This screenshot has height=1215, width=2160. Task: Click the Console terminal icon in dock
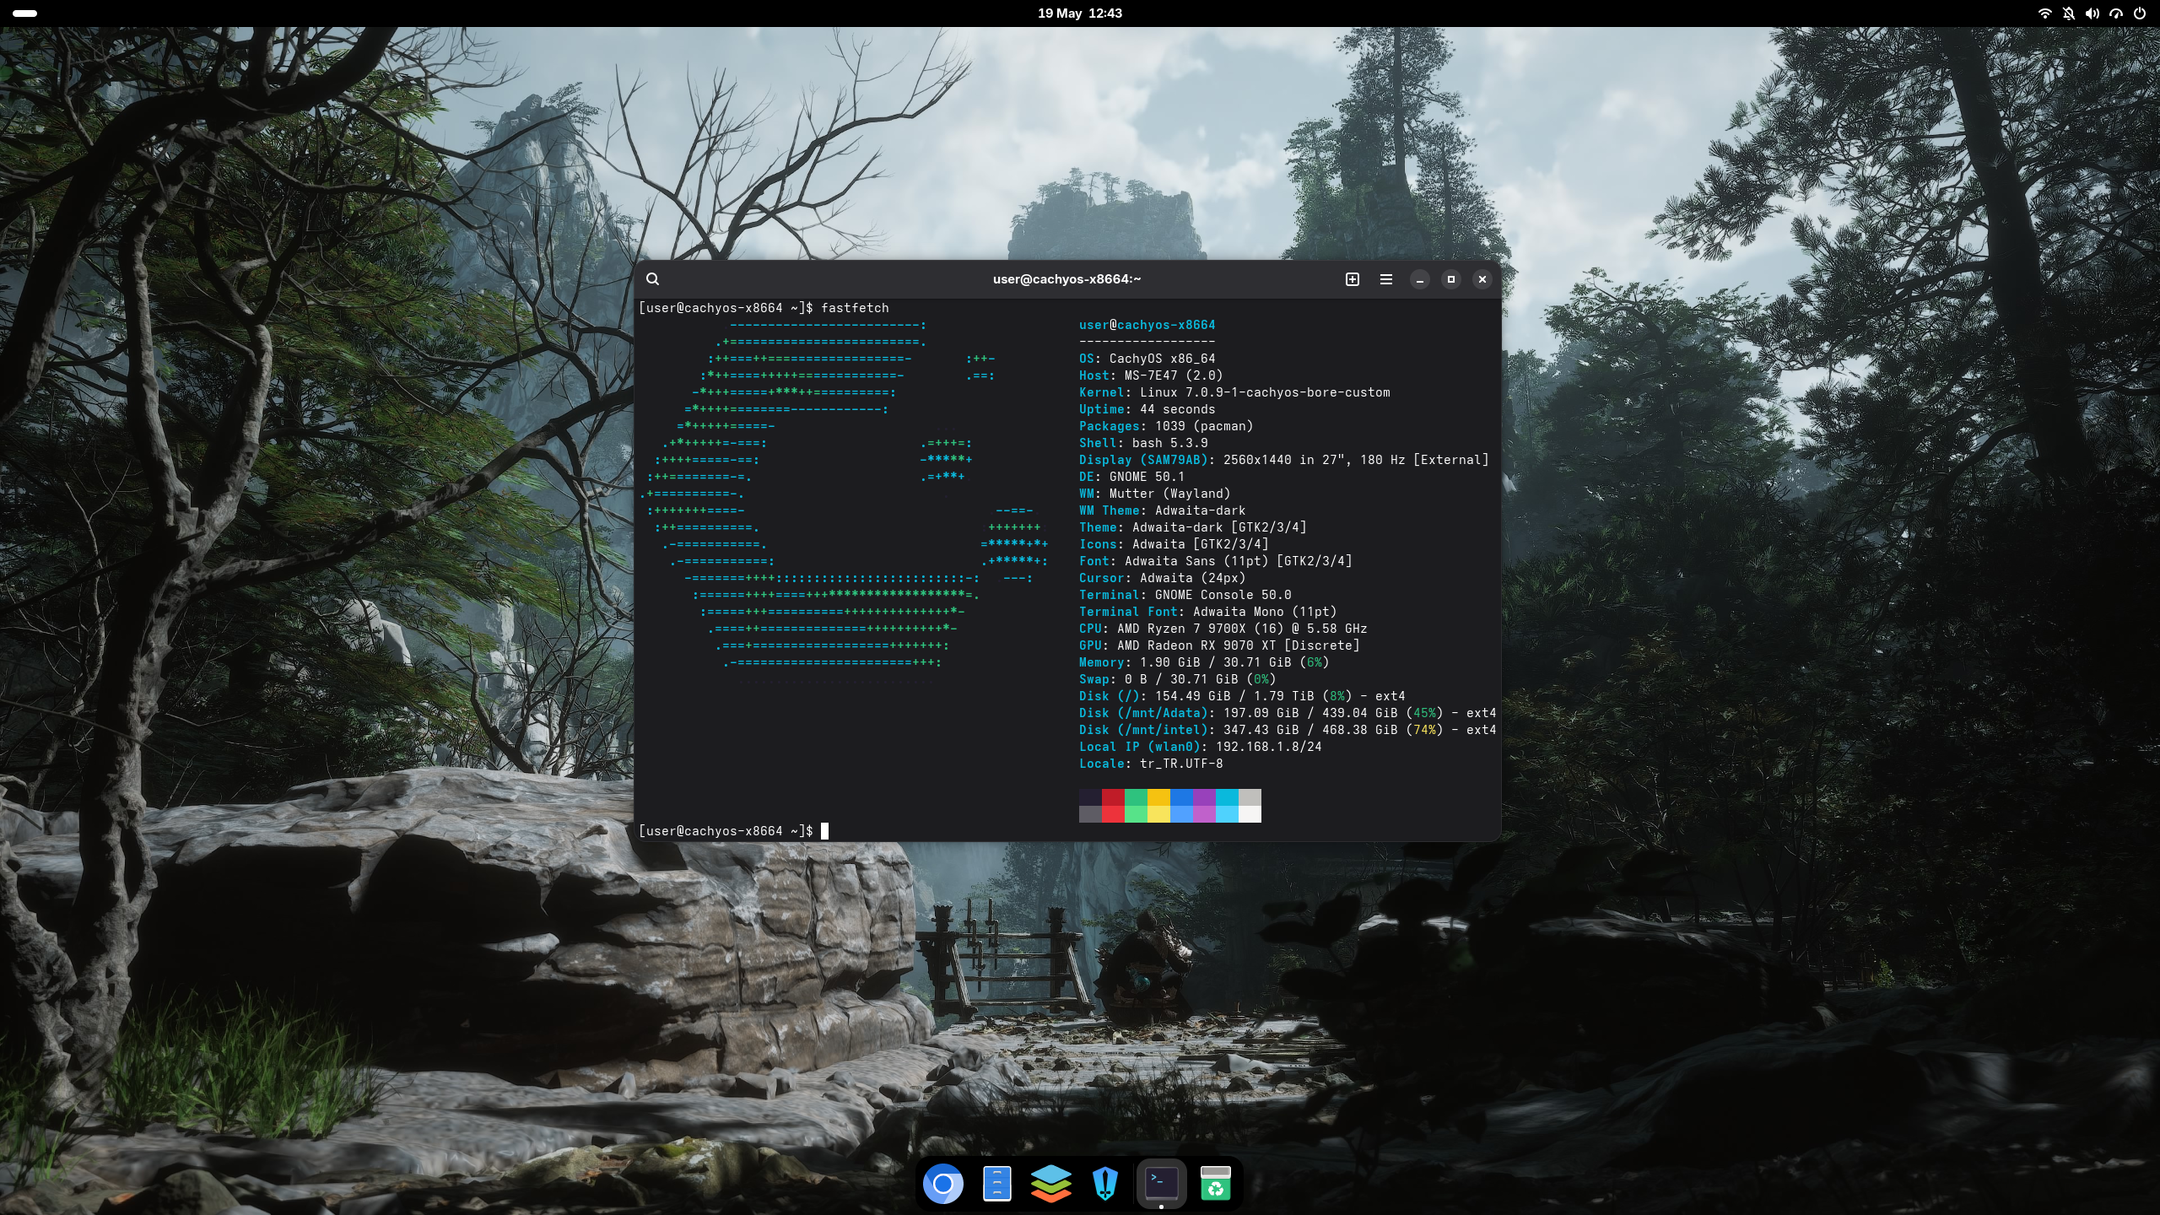tap(1161, 1184)
